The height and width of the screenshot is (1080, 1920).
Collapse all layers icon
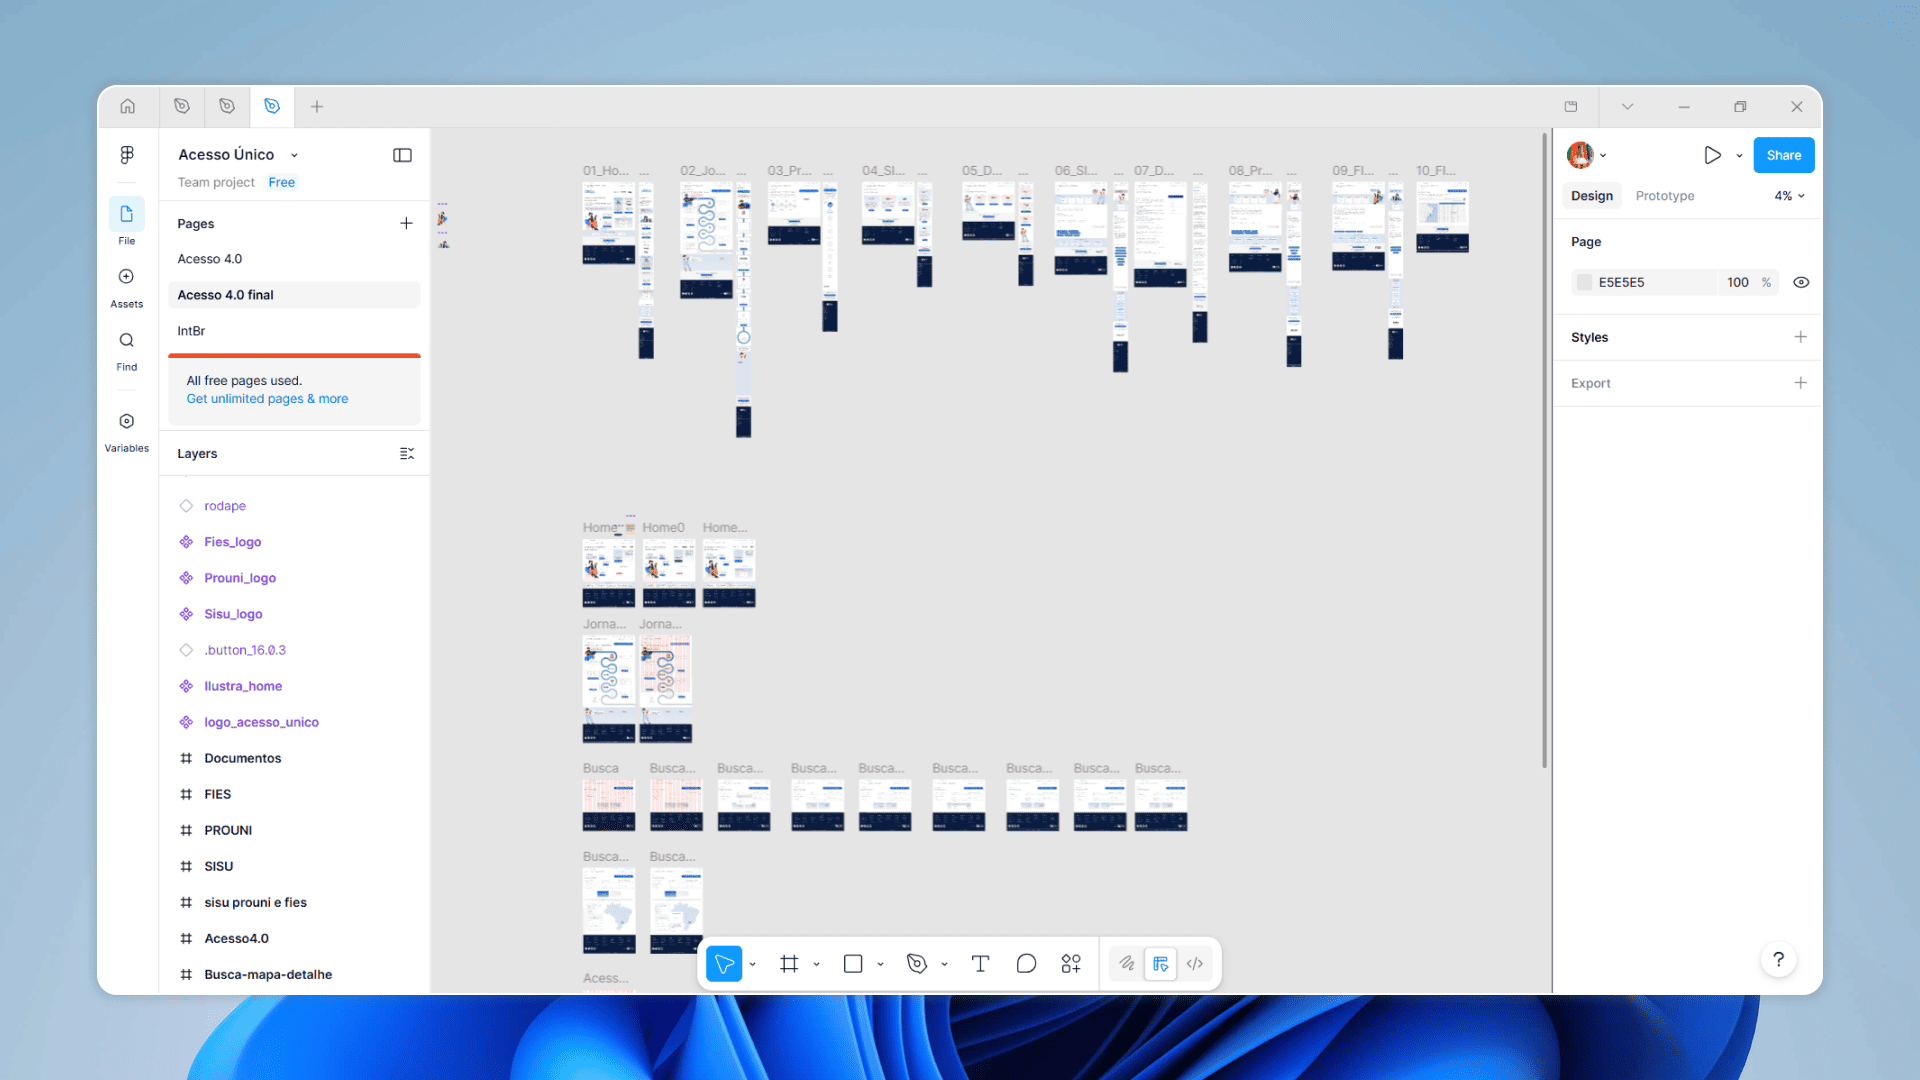coord(406,453)
